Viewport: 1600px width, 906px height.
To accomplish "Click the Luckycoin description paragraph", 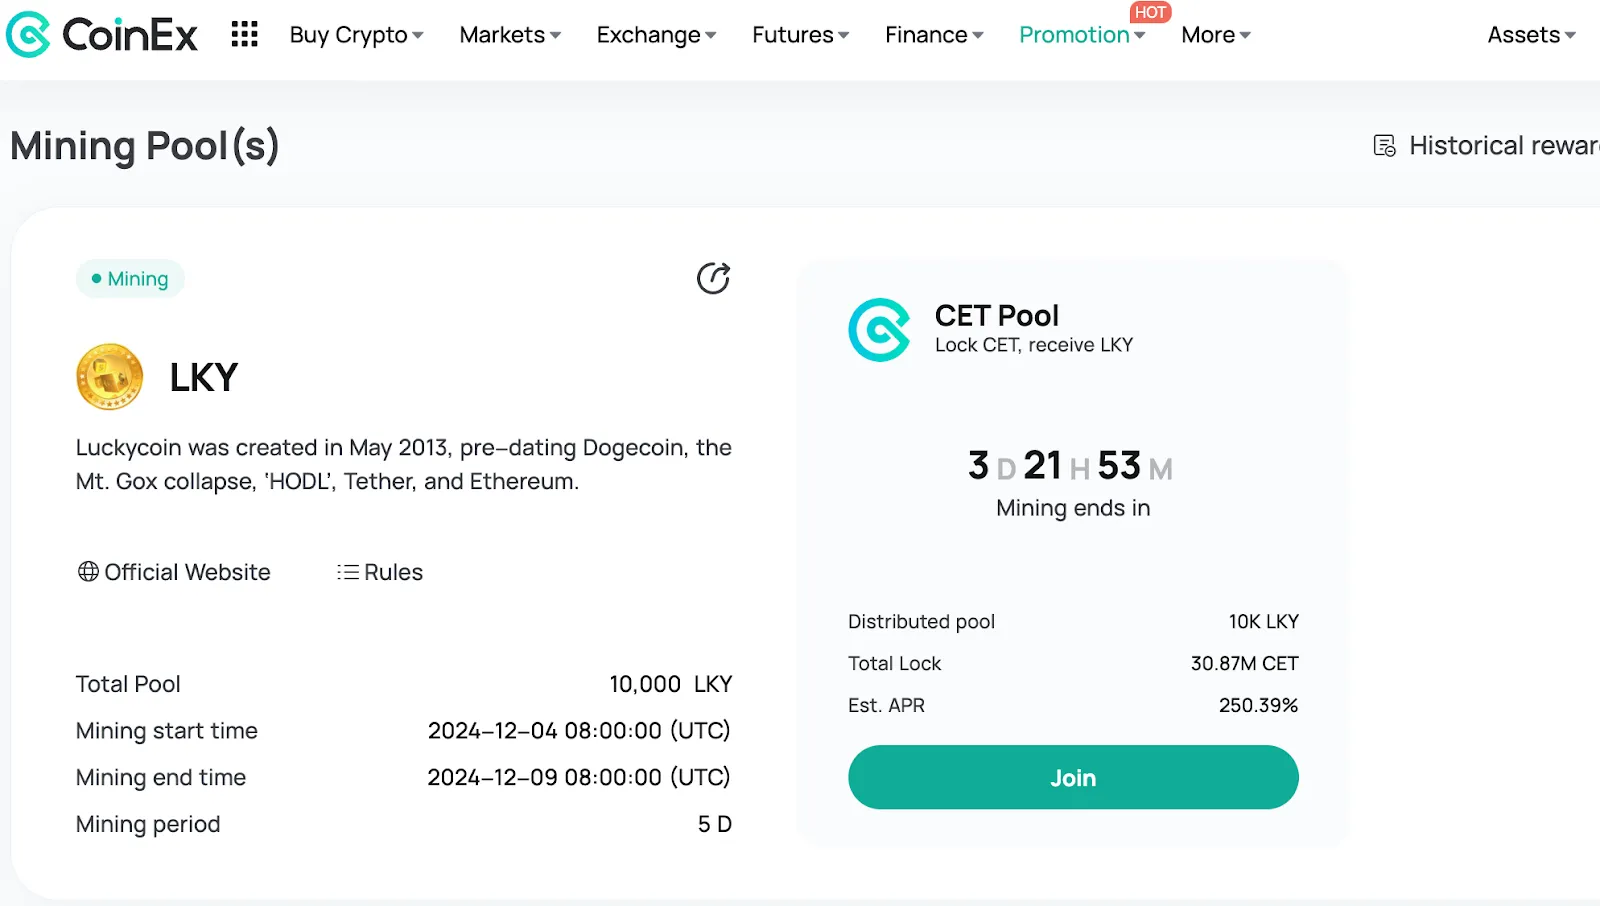I will pos(404,464).
